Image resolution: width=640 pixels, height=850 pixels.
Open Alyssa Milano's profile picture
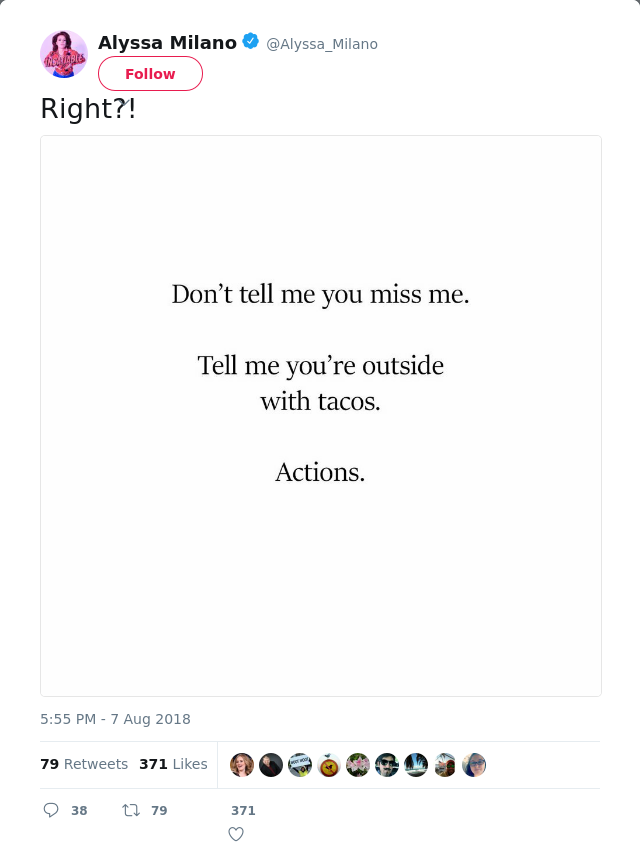coord(64,54)
